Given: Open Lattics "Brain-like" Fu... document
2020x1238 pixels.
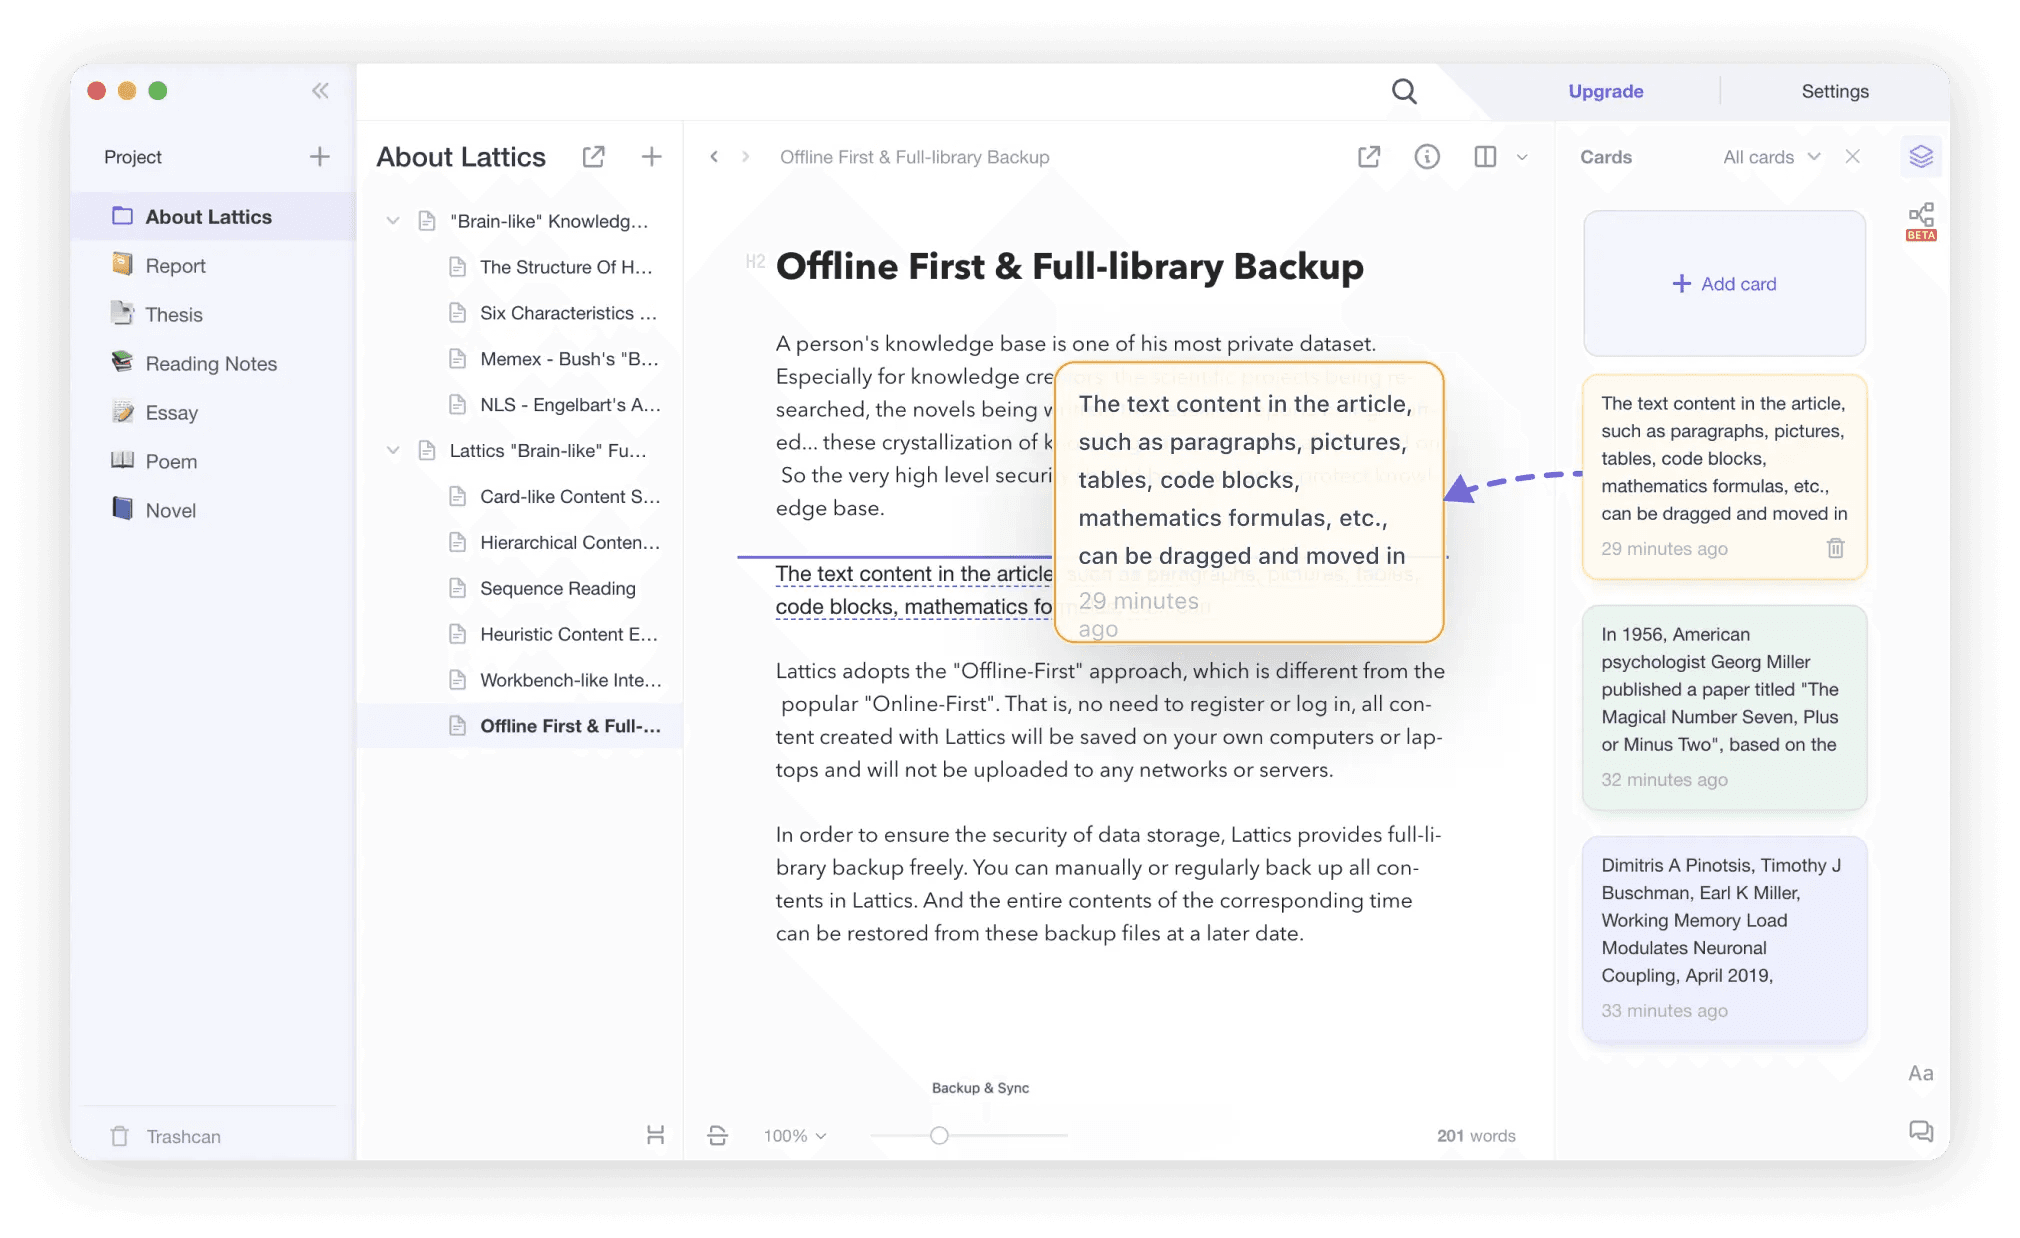Looking at the screenshot, I should click(x=520, y=451).
